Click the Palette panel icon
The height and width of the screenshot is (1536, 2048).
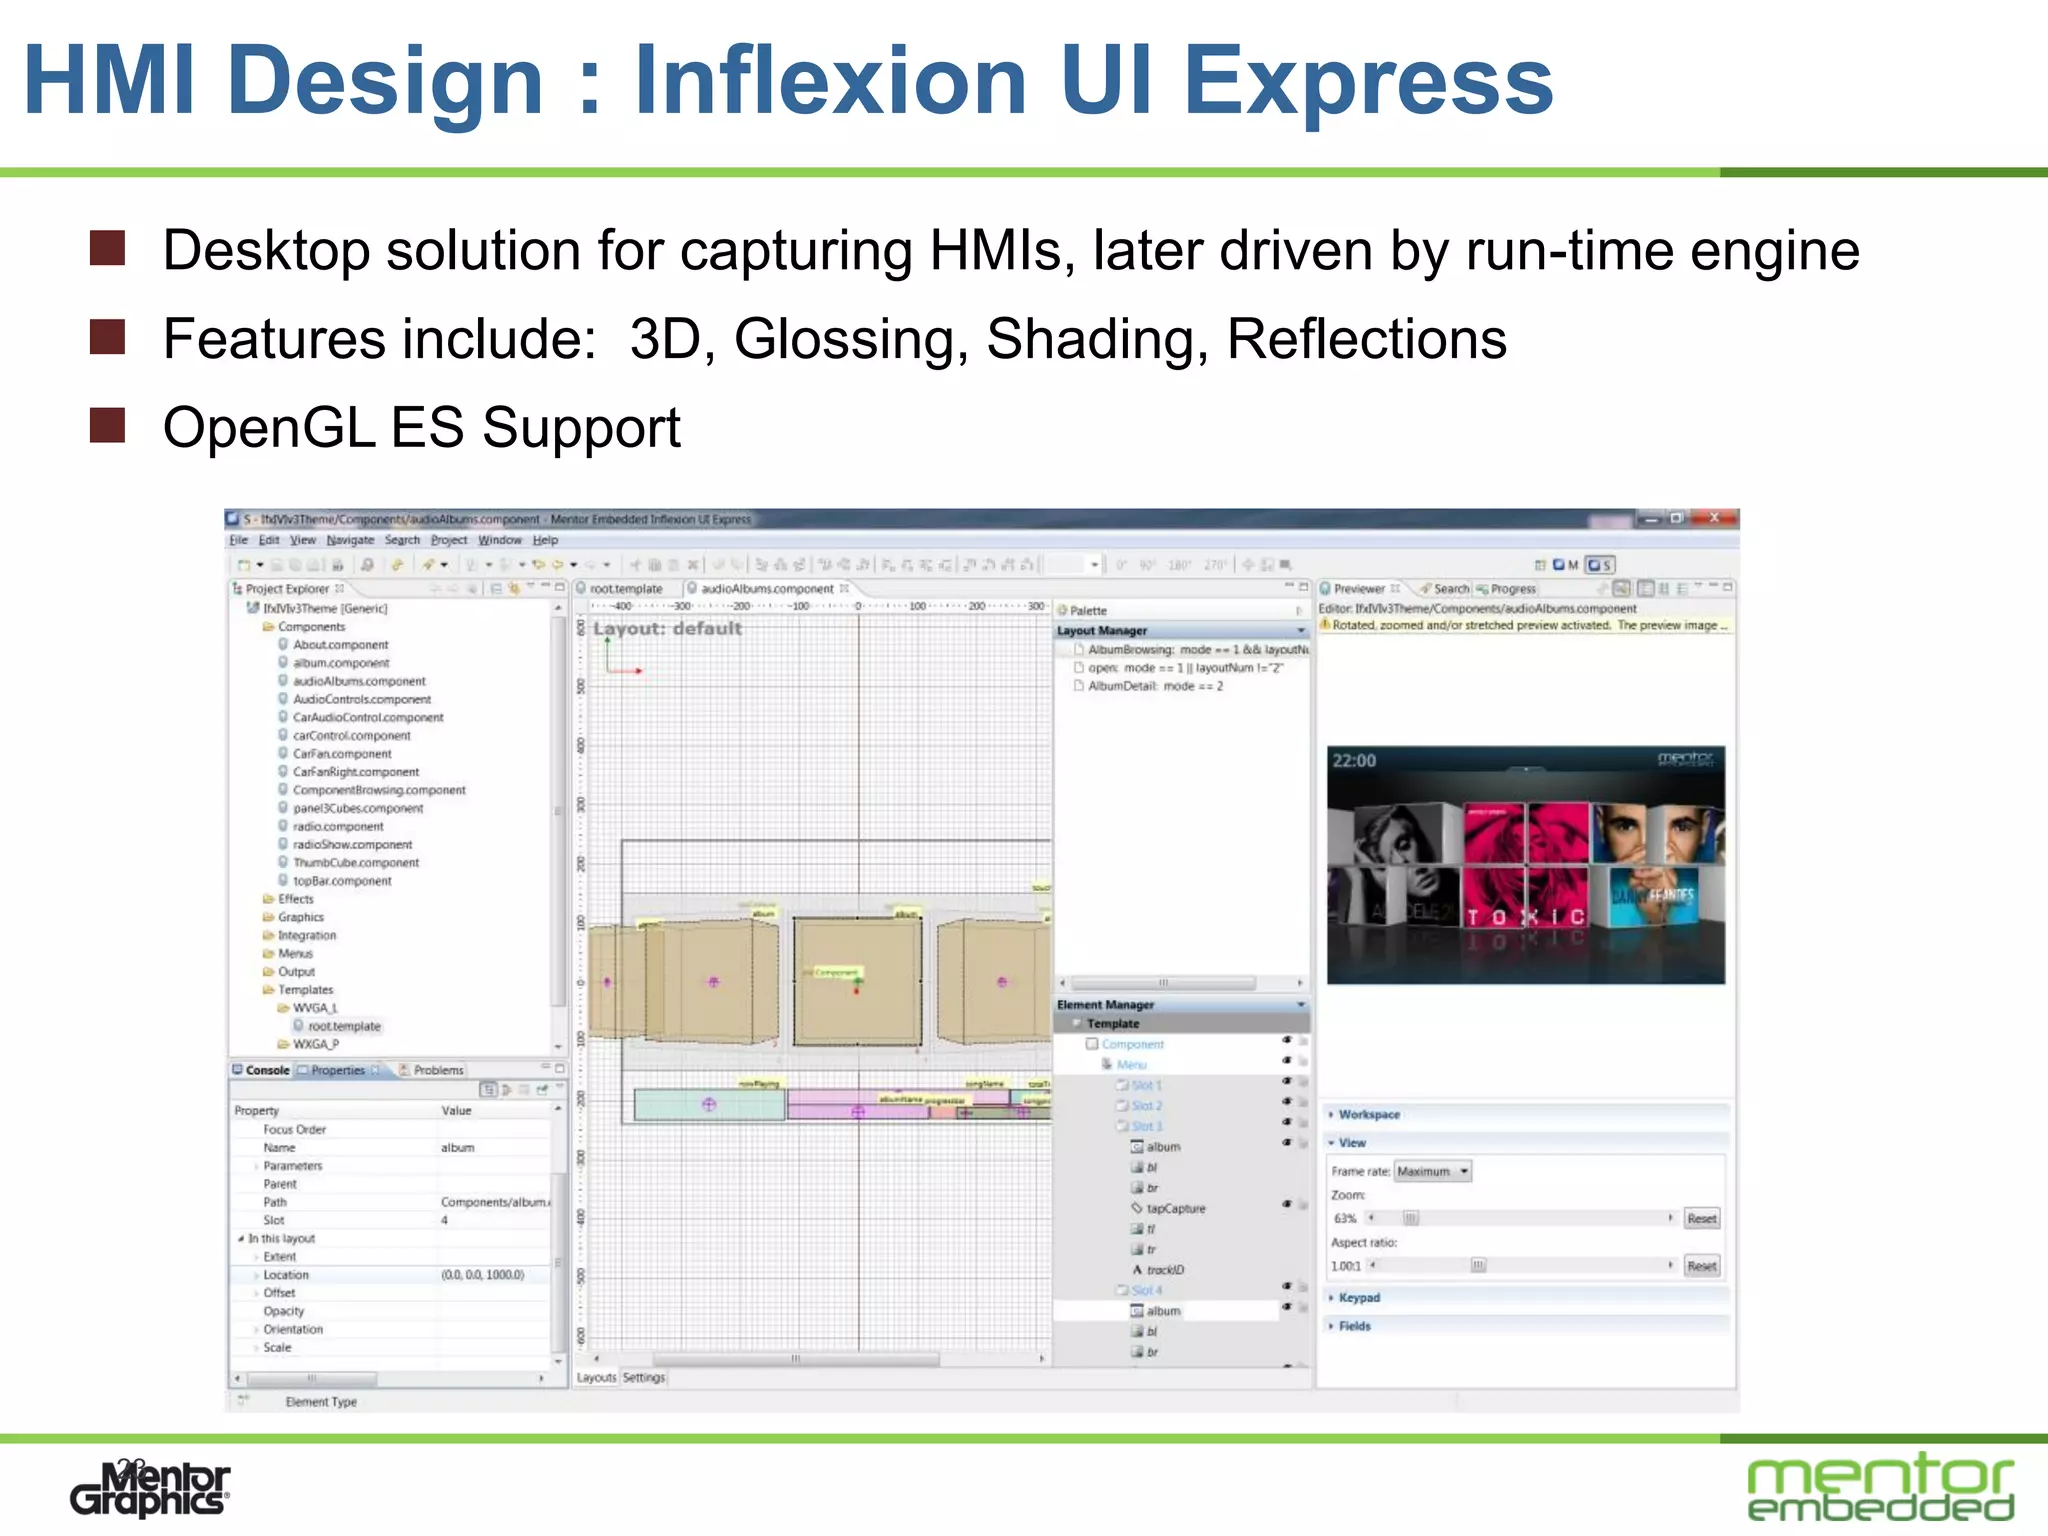point(1063,610)
